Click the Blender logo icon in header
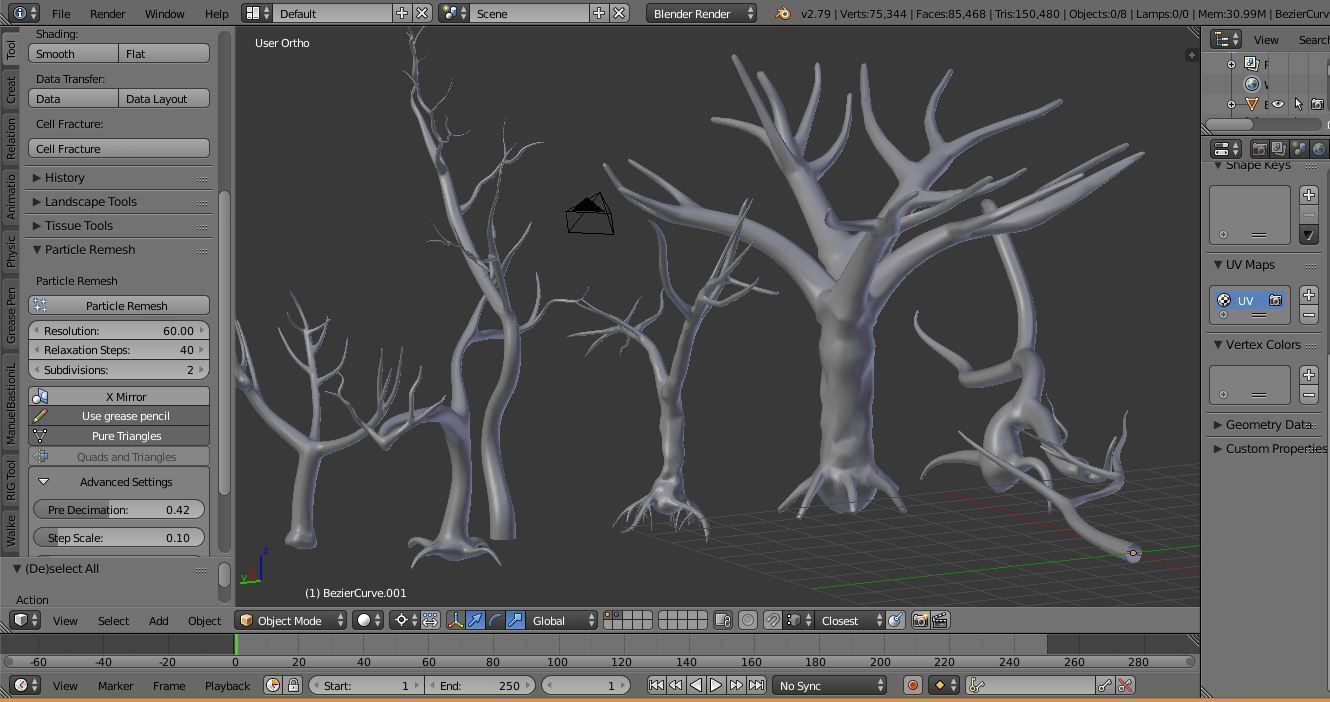The width and height of the screenshot is (1330, 702). click(x=783, y=13)
